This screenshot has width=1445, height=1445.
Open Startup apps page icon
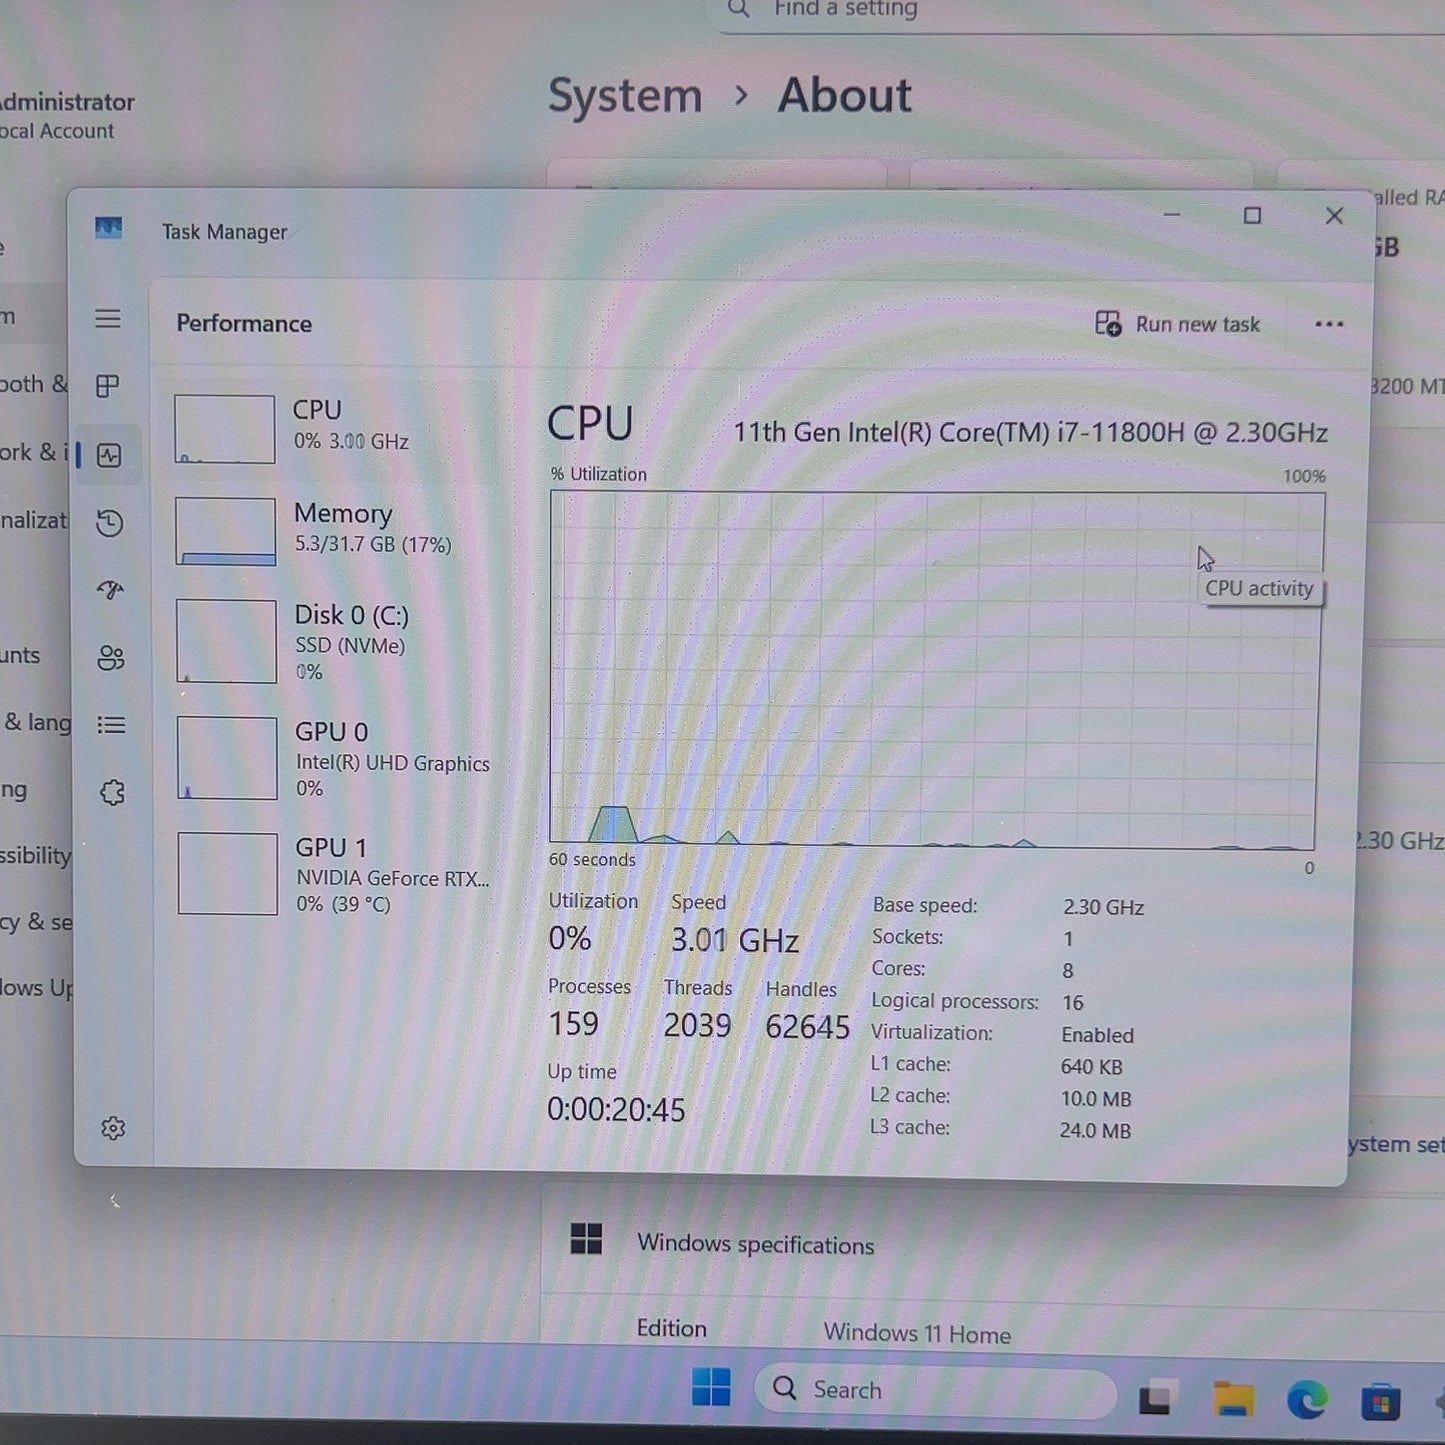point(110,590)
